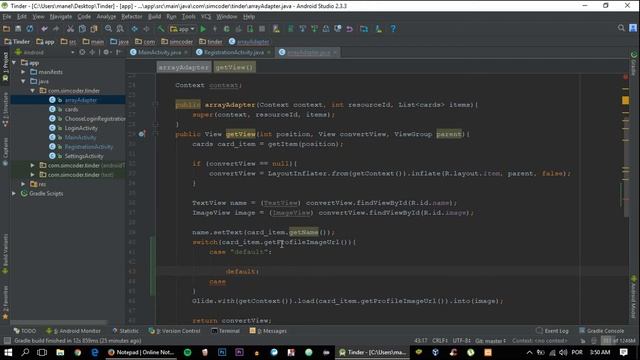The image size is (640, 360).
Task: Switch to MainActivity.java tab
Action: [x=159, y=52]
